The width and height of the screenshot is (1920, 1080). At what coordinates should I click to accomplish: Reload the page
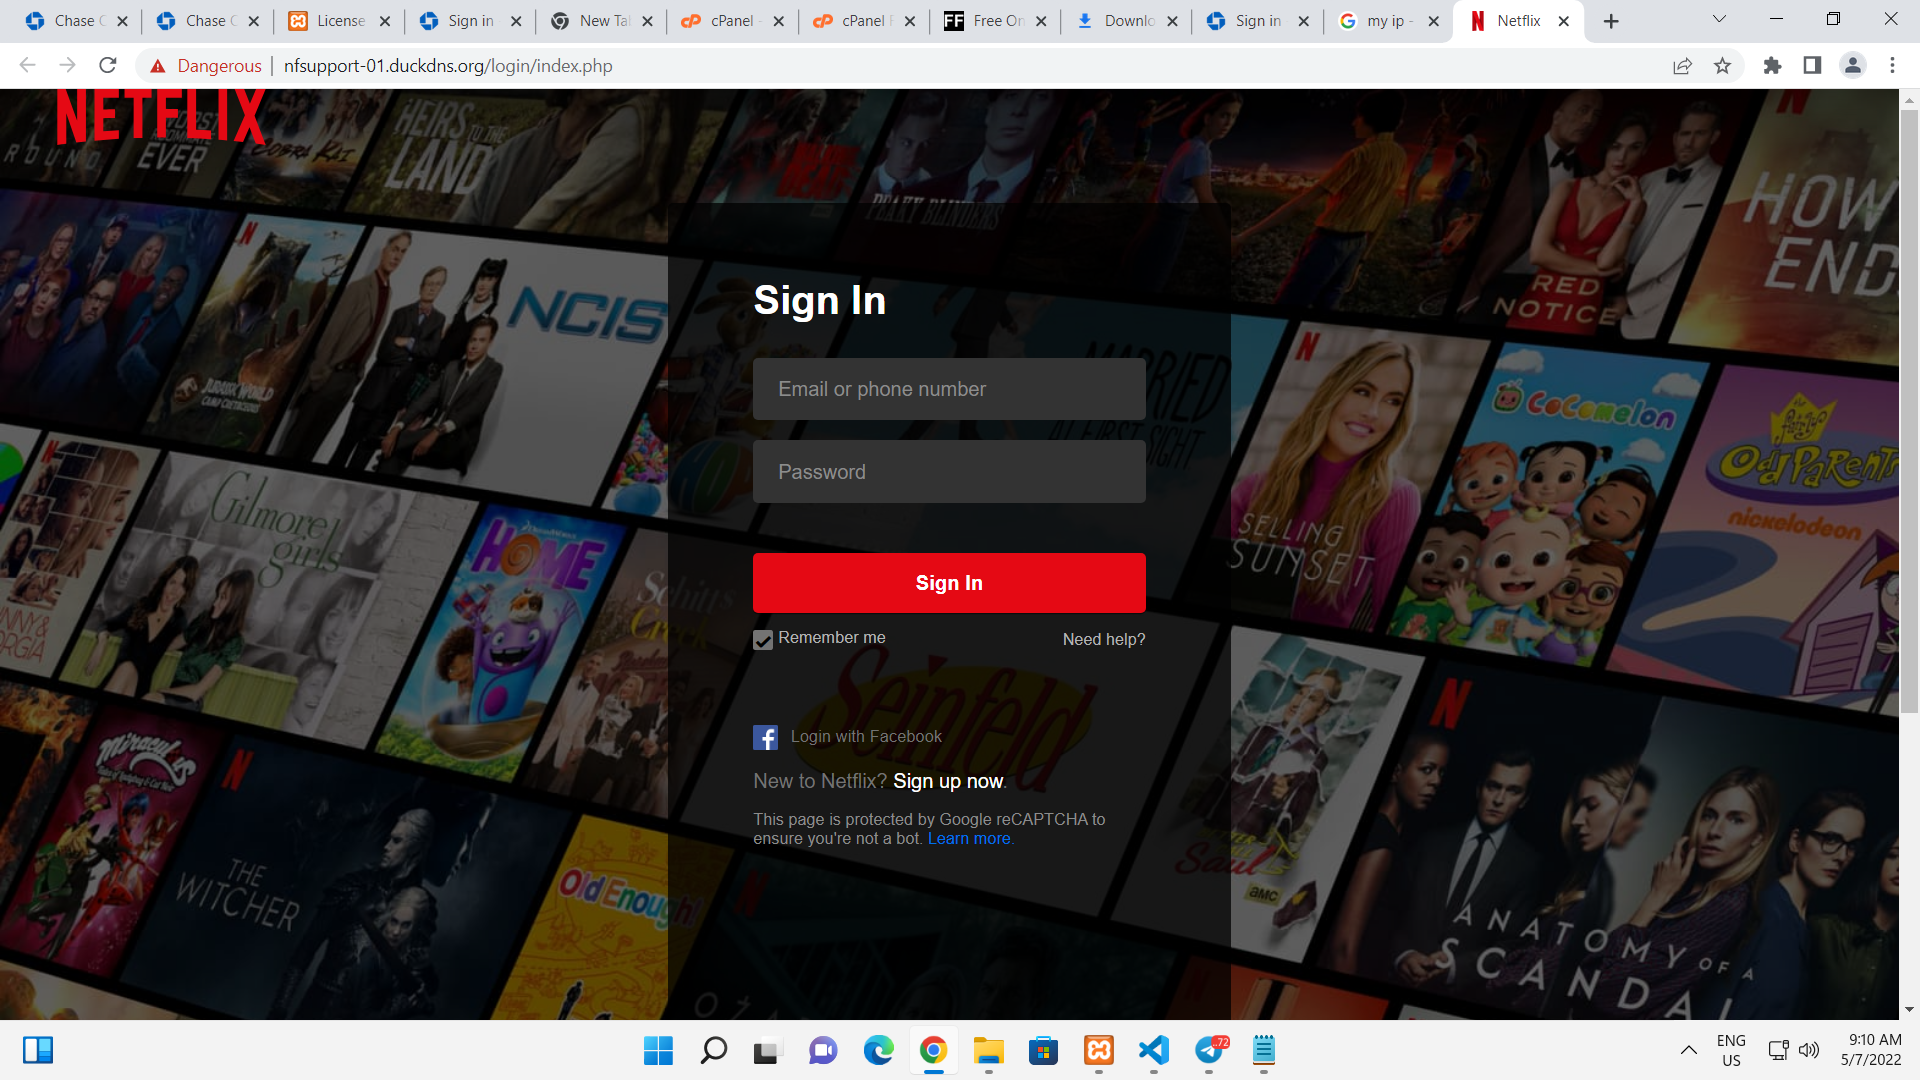[x=108, y=66]
